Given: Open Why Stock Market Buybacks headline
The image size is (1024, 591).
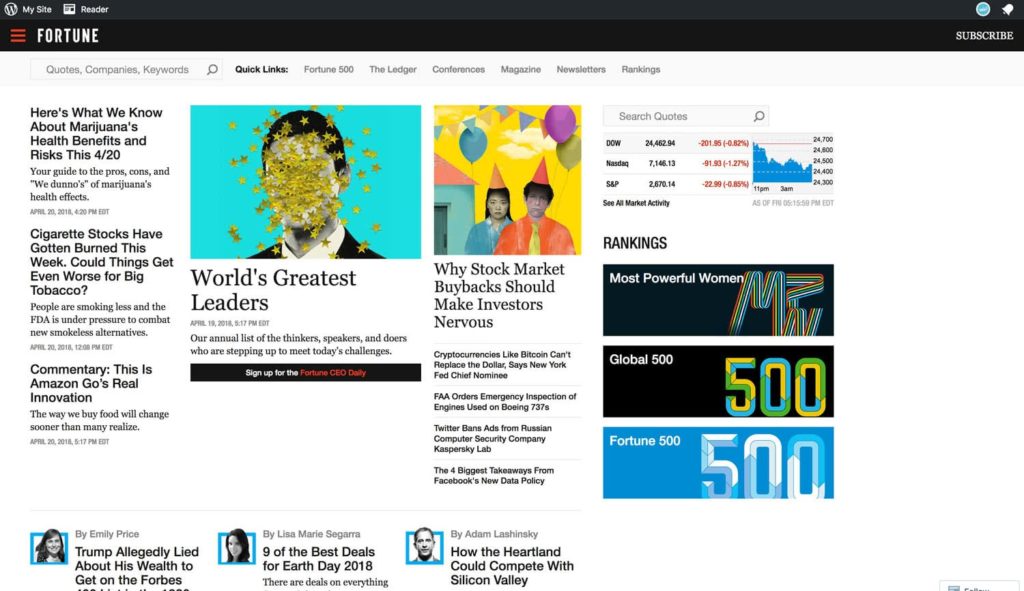Looking at the screenshot, I should click(x=499, y=295).
